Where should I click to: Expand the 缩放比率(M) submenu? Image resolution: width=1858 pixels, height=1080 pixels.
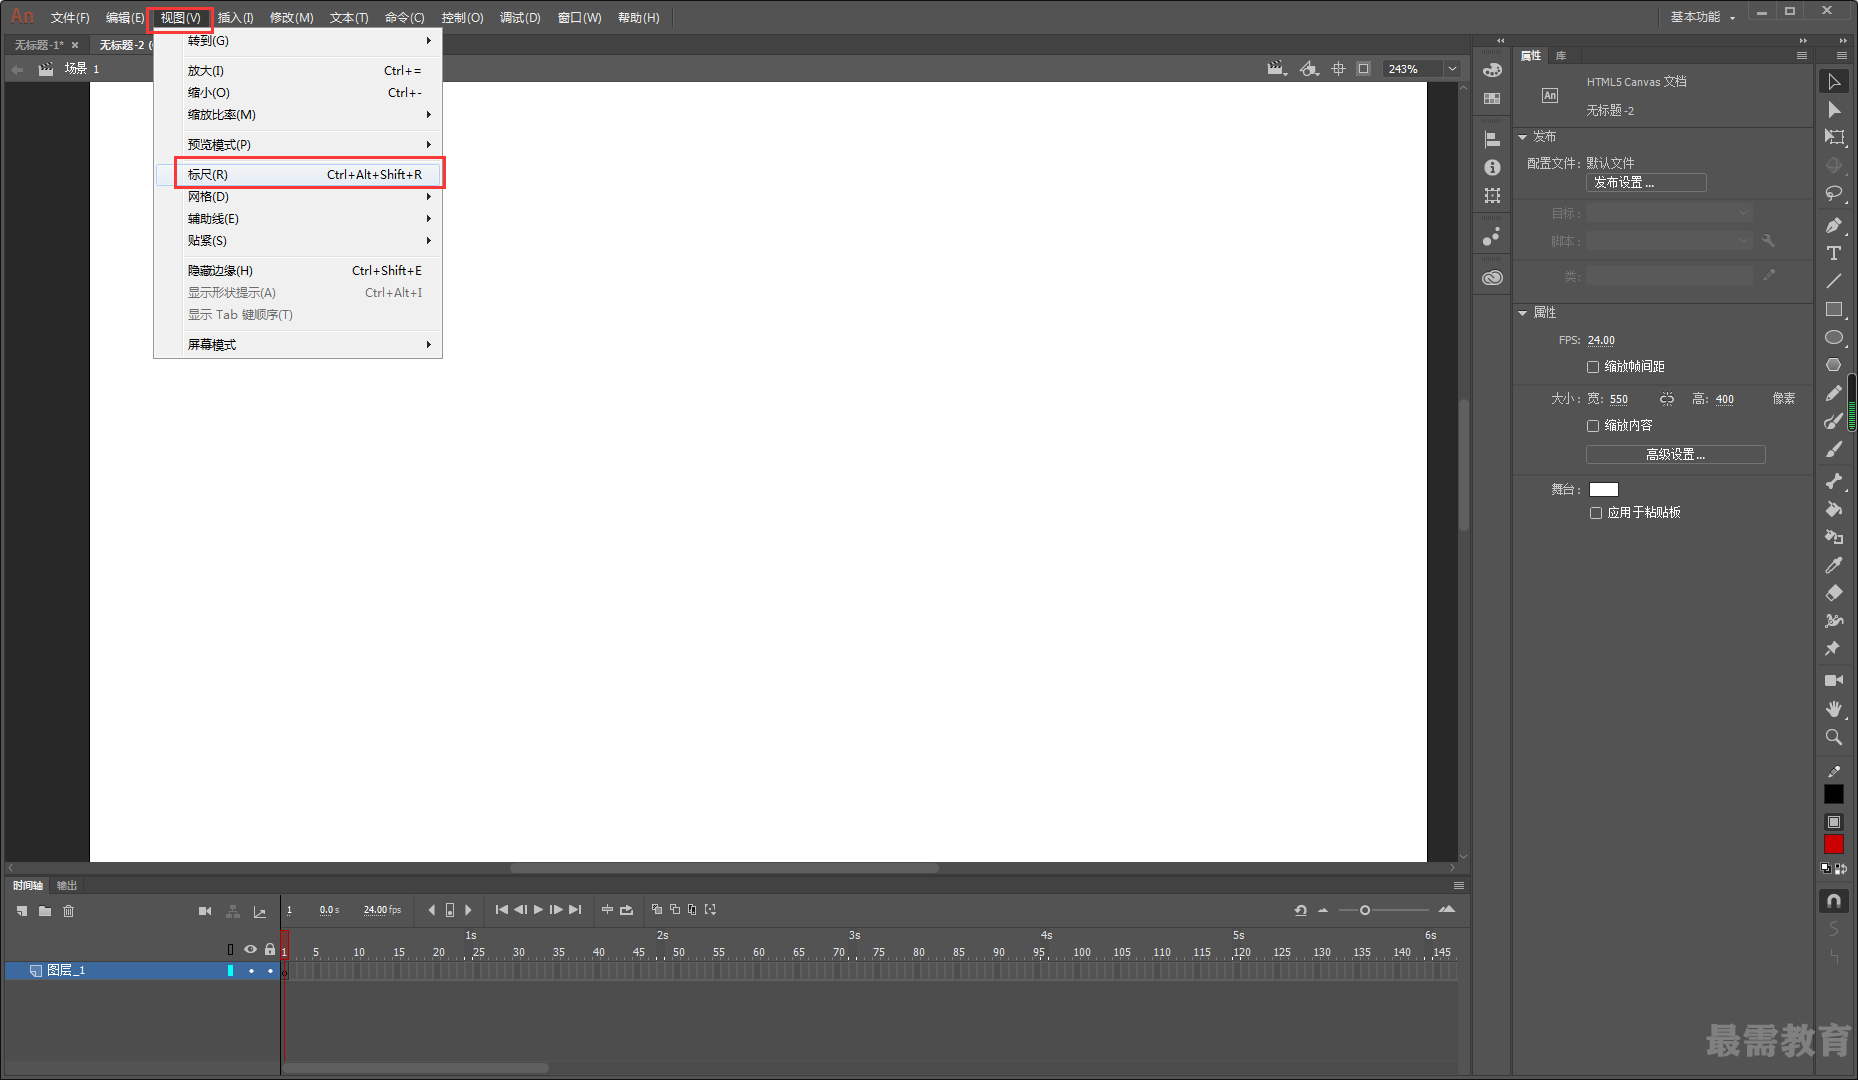click(298, 115)
